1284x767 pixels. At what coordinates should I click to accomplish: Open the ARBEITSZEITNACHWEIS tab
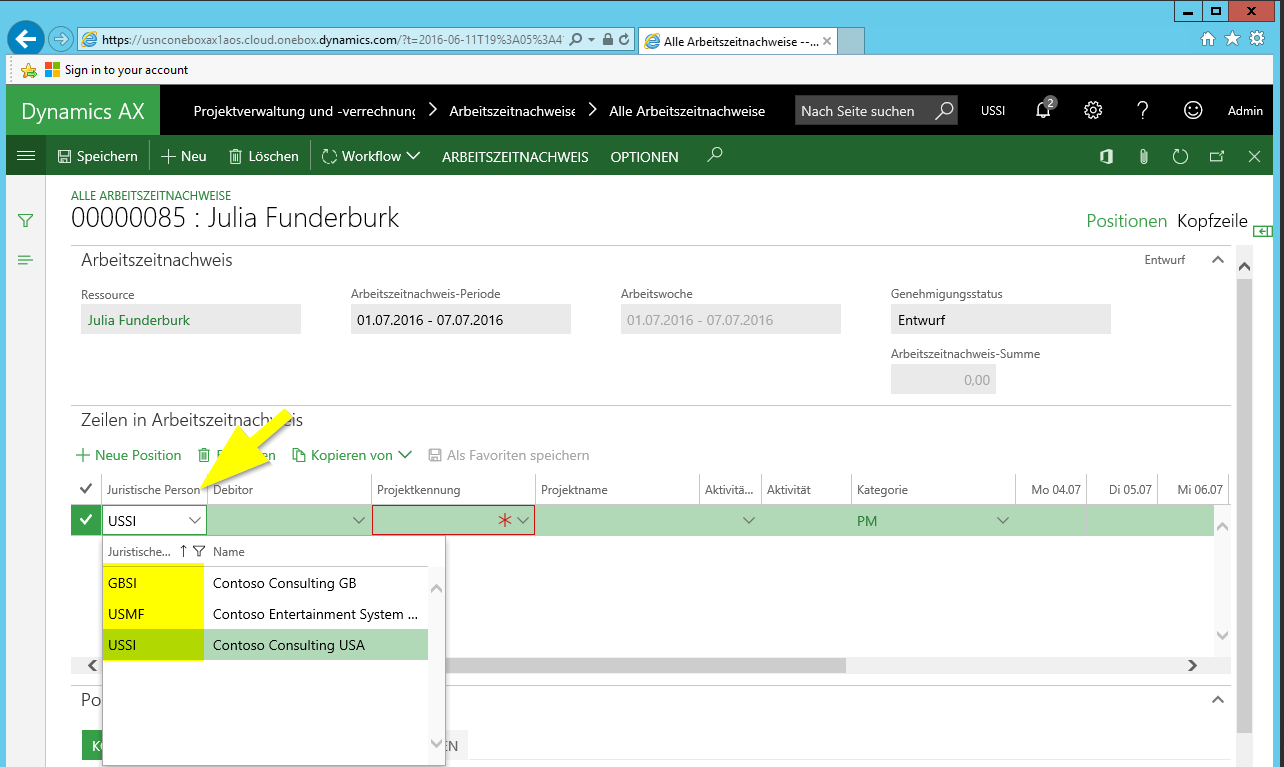pyautogui.click(x=515, y=157)
